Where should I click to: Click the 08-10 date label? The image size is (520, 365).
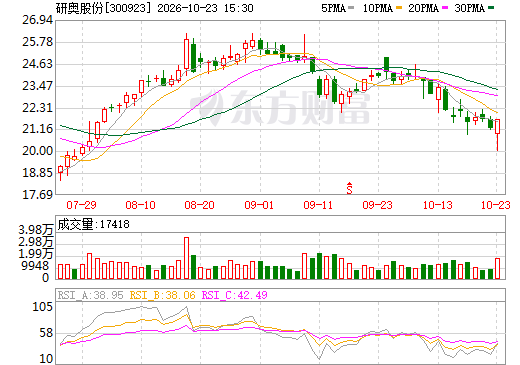click(141, 205)
